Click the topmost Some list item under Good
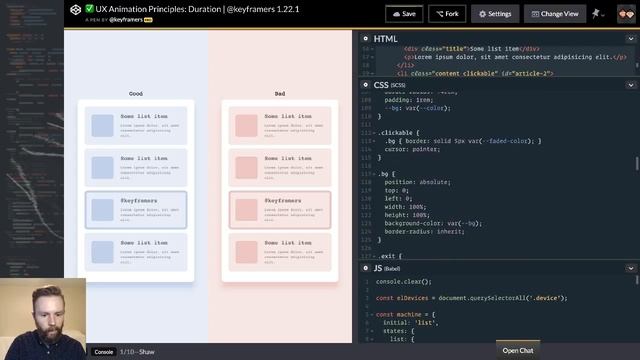The image size is (640, 360). click(x=136, y=125)
